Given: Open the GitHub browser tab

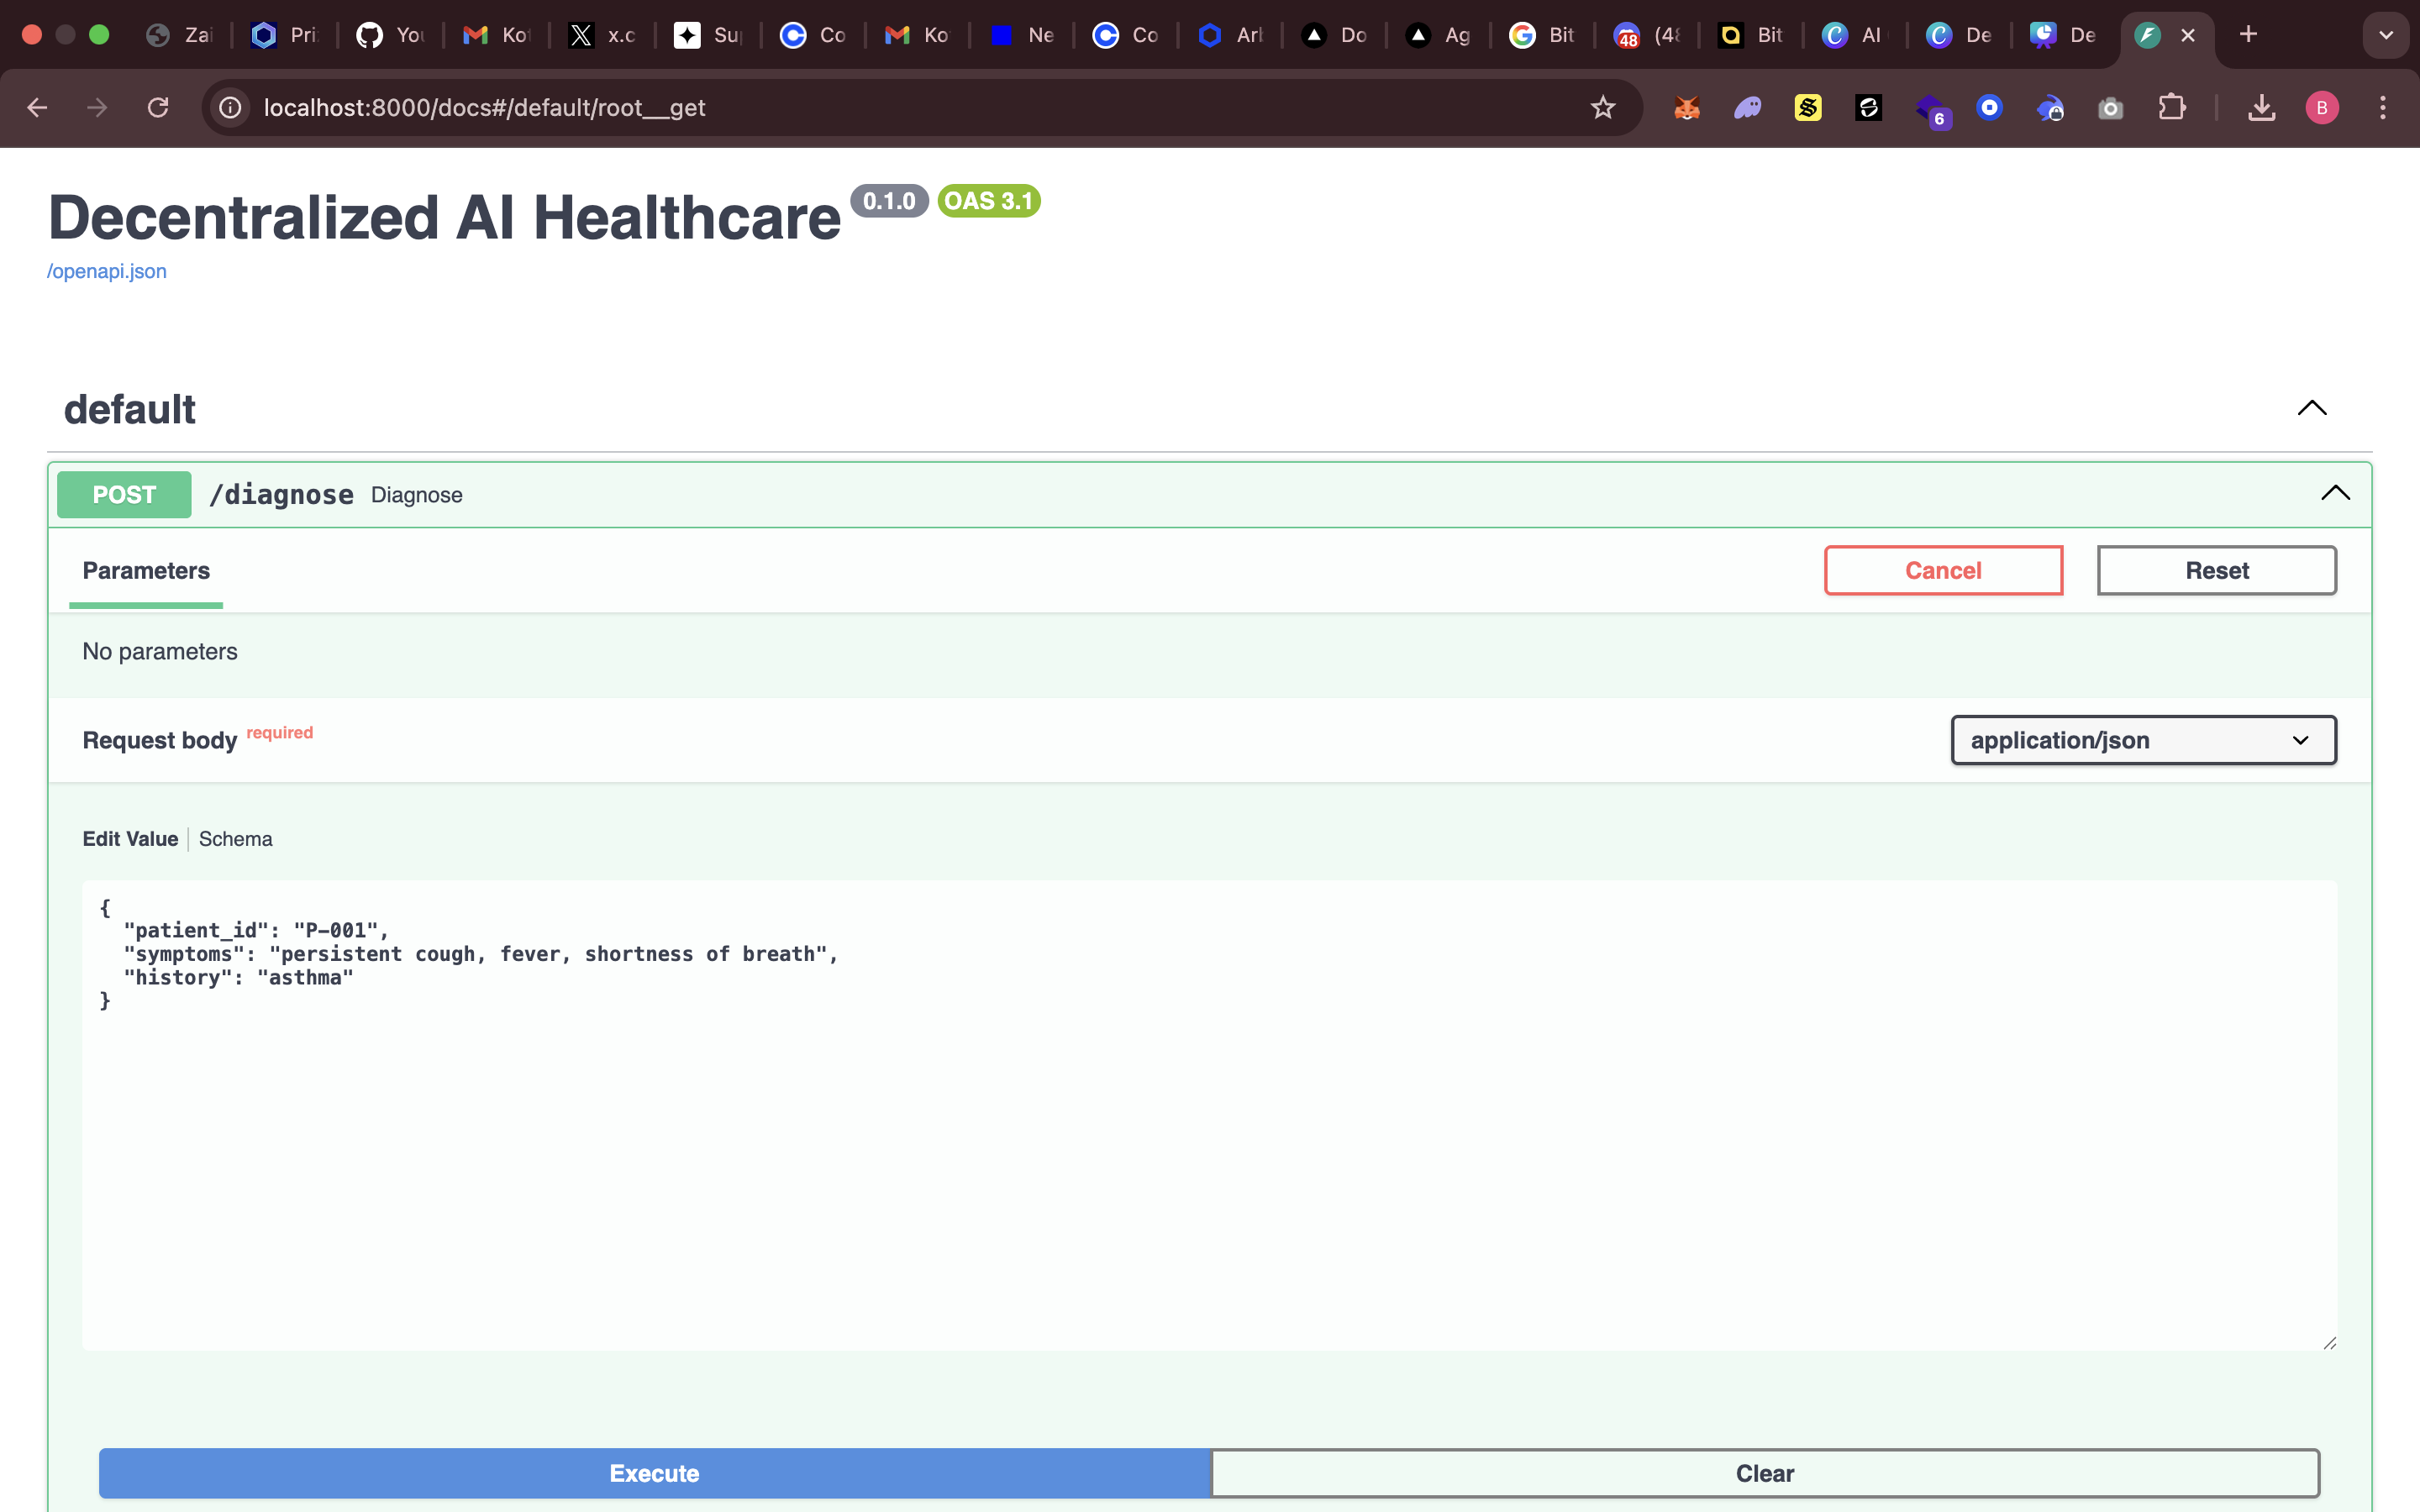Looking at the screenshot, I should click(x=390, y=35).
